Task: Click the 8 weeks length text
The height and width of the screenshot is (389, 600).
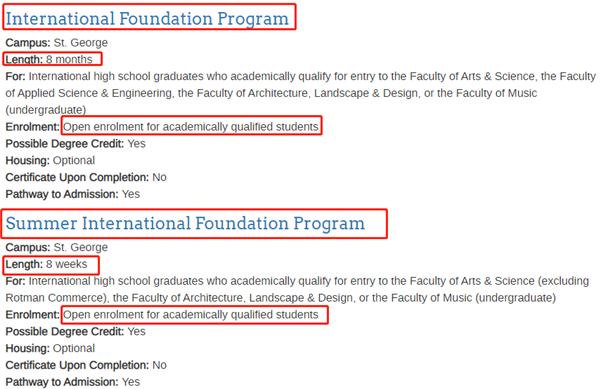Action: click(67, 264)
